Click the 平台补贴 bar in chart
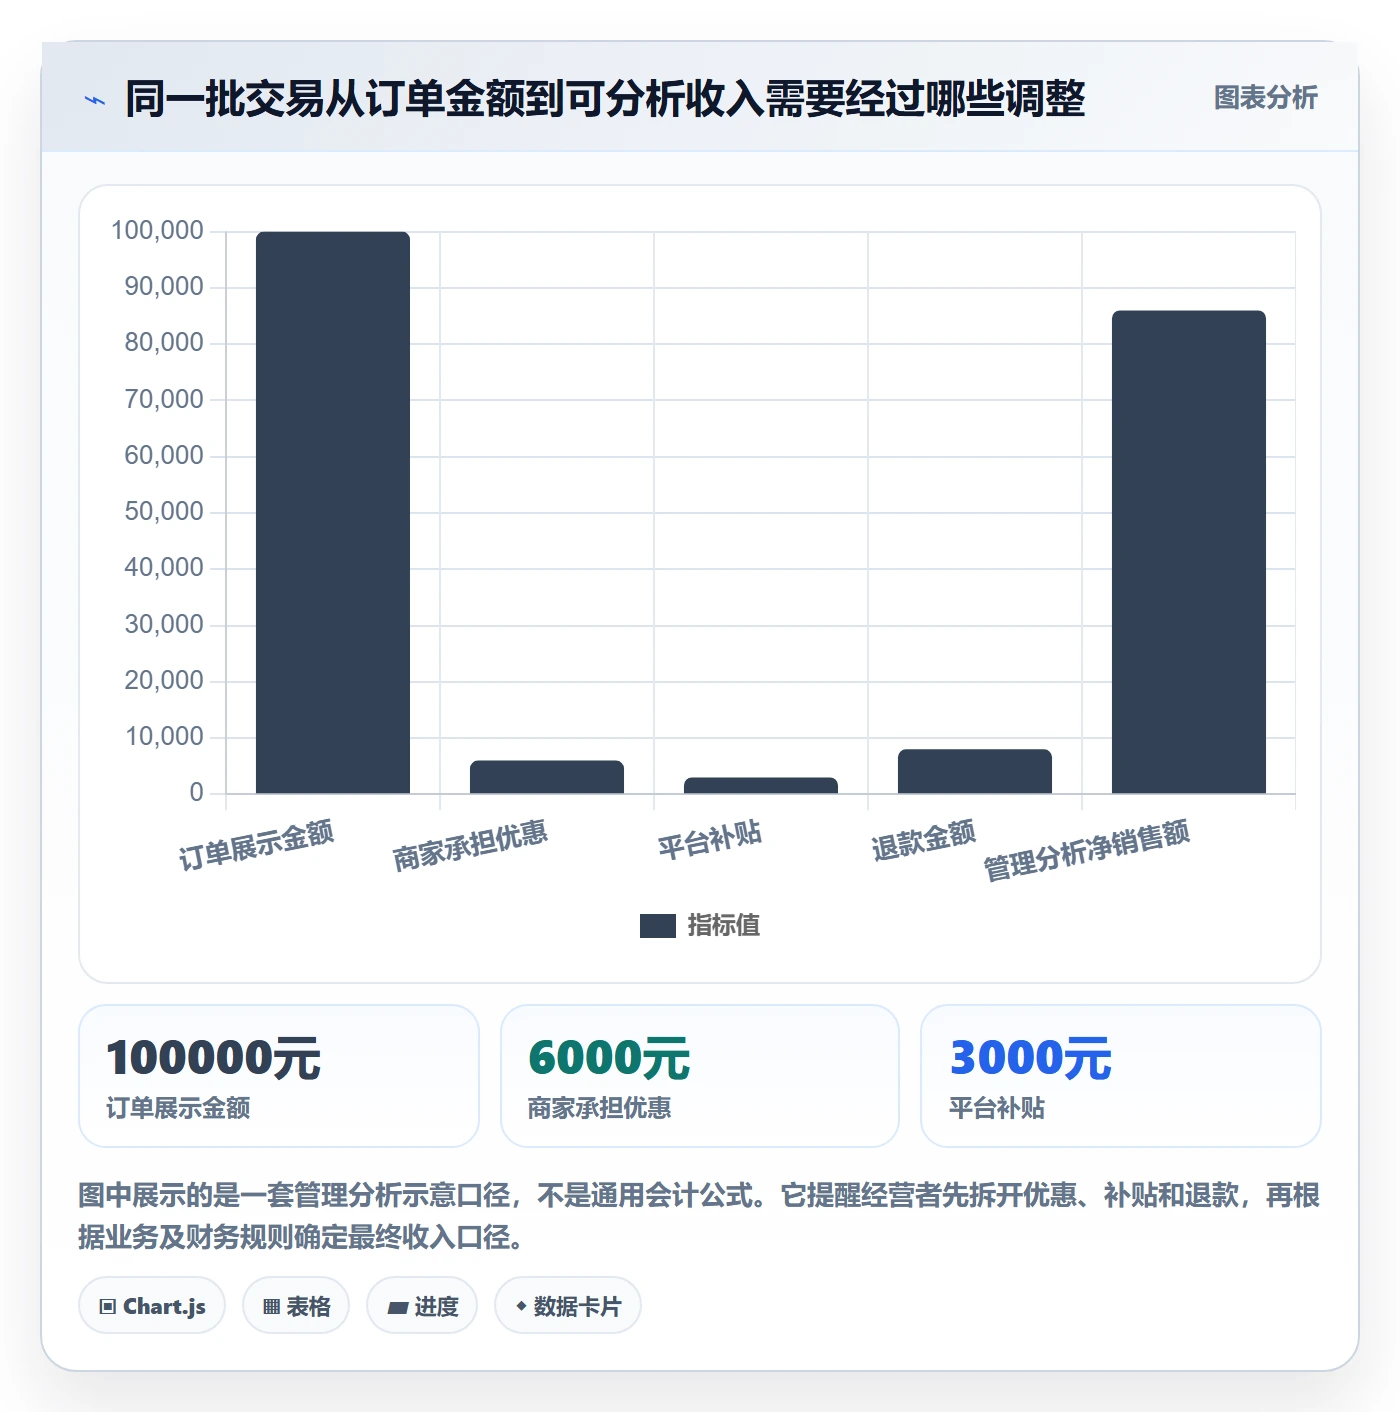Viewport: 1400px width, 1412px height. click(x=761, y=786)
